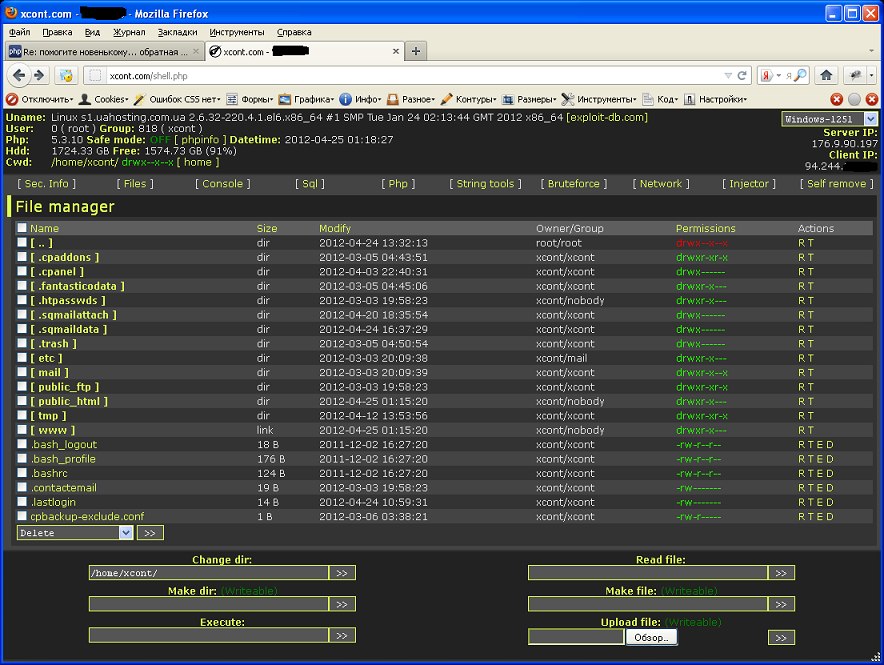This screenshot has width=884, height=665.
Task: Open the Инструменты developer toolbar menu
Action: pyautogui.click(x=599, y=99)
